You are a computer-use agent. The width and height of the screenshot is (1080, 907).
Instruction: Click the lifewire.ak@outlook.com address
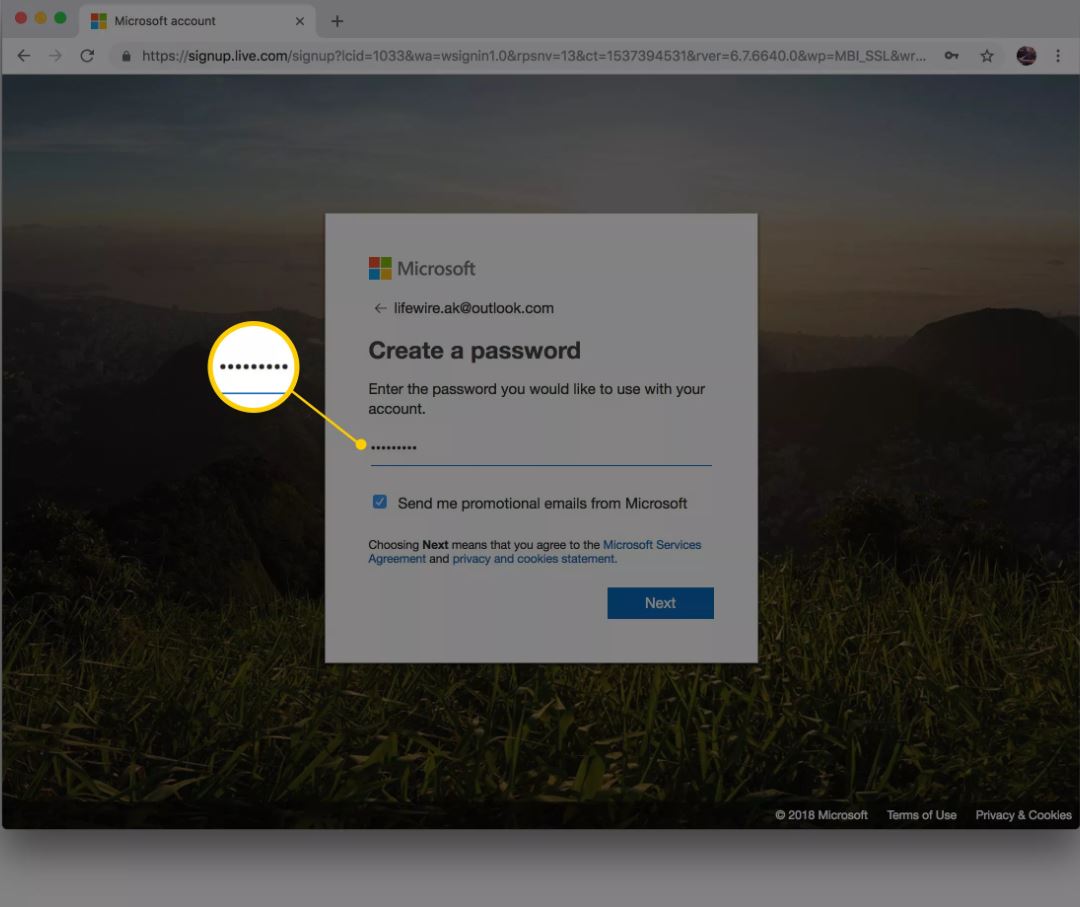coord(473,308)
